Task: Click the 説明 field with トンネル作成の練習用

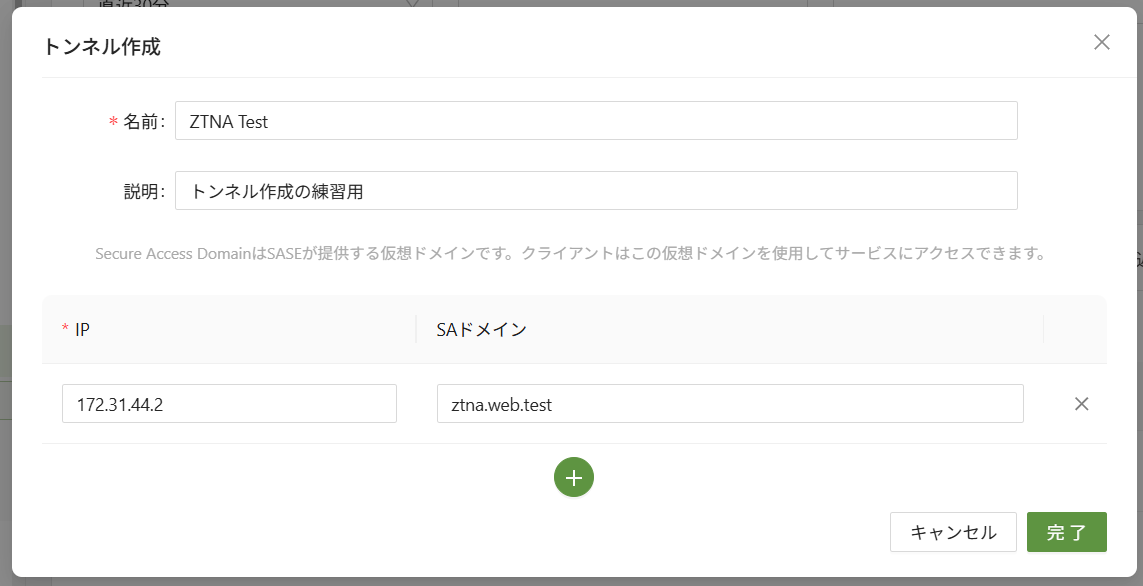Action: click(x=596, y=189)
